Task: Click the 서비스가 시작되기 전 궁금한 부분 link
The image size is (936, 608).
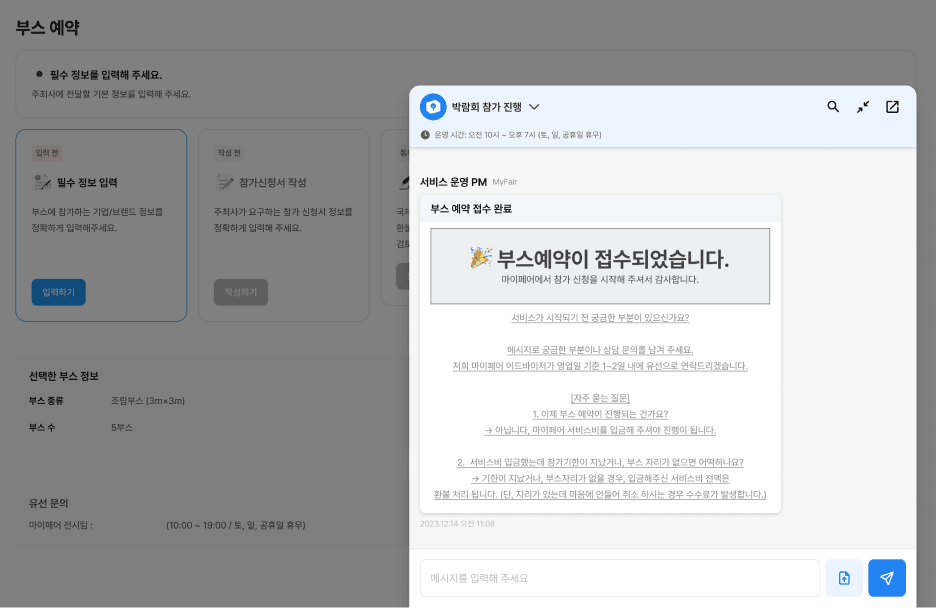Action: [600, 318]
